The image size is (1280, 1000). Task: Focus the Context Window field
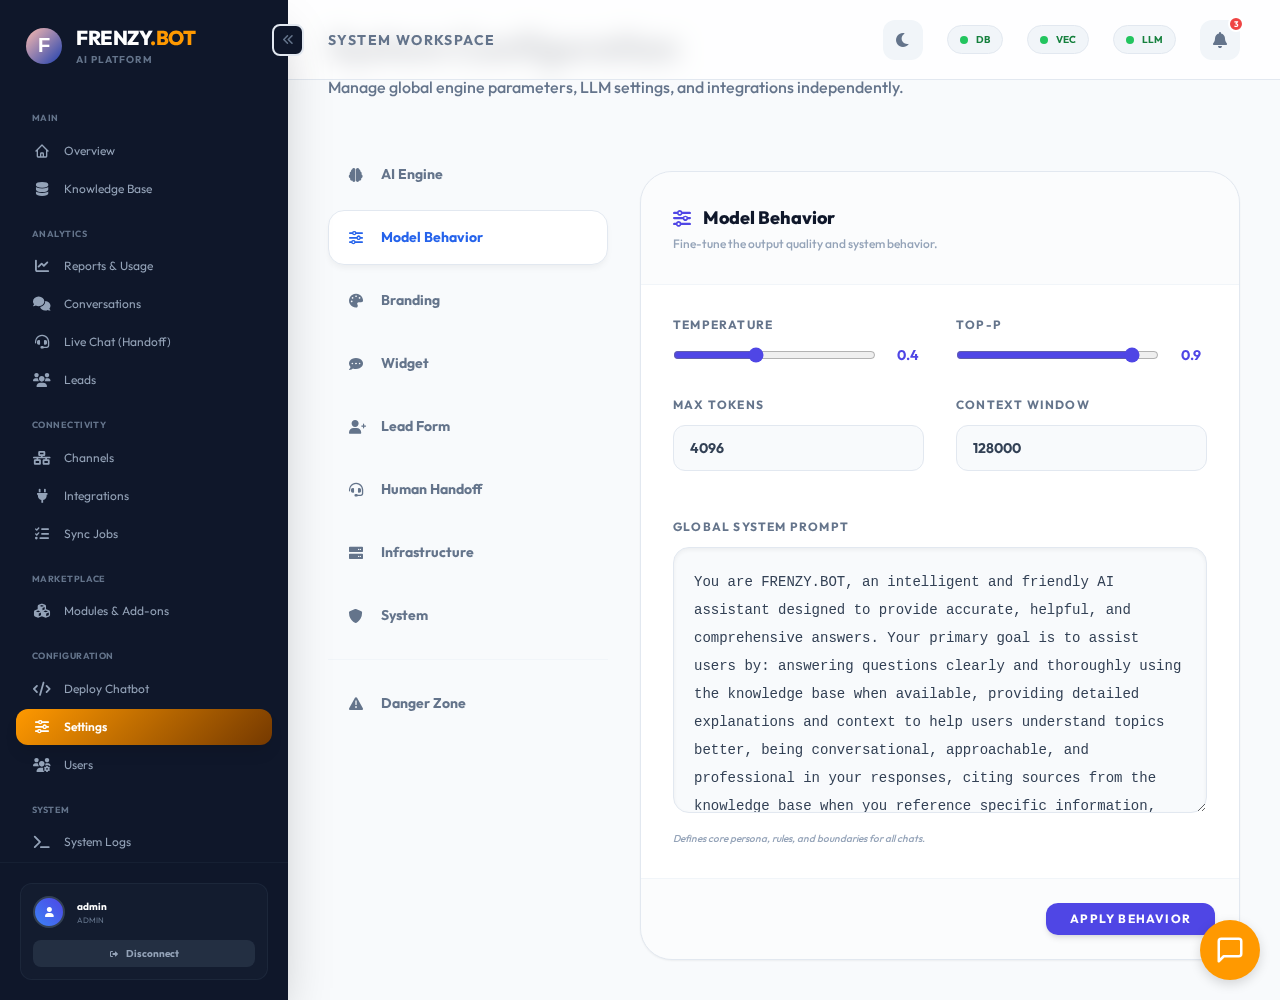(1080, 448)
